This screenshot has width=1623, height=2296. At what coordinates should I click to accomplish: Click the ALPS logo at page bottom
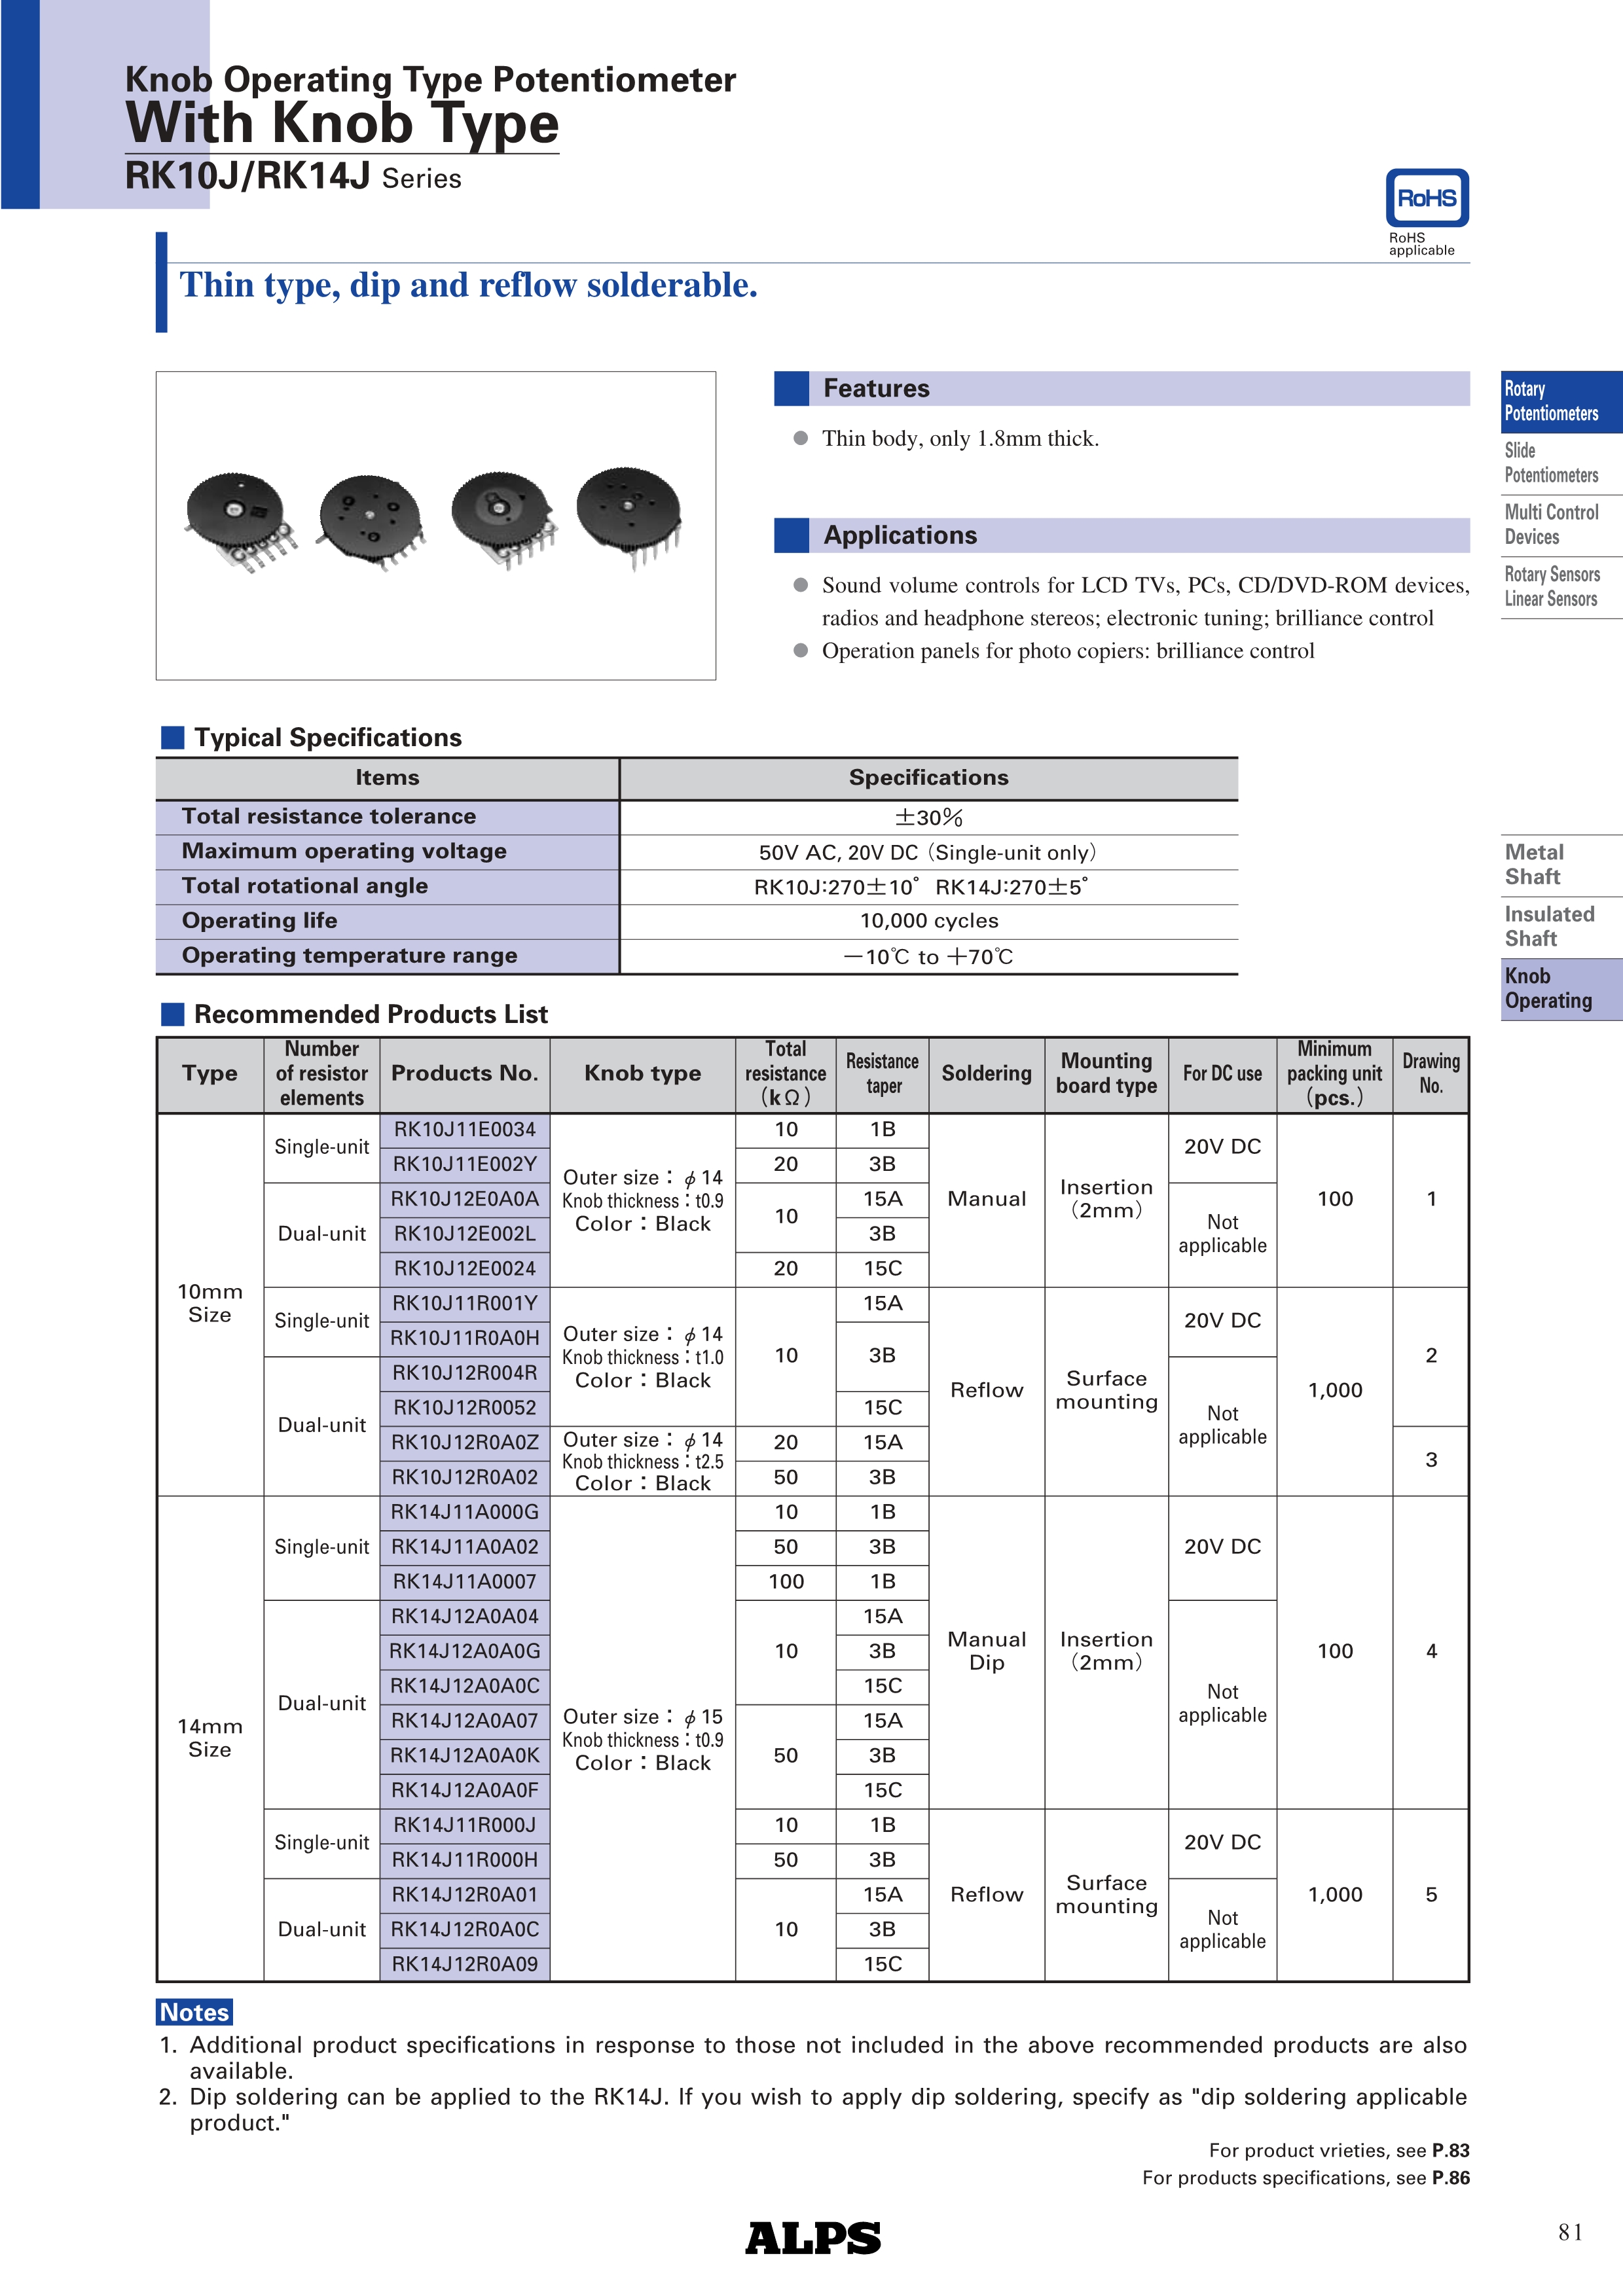812,2237
